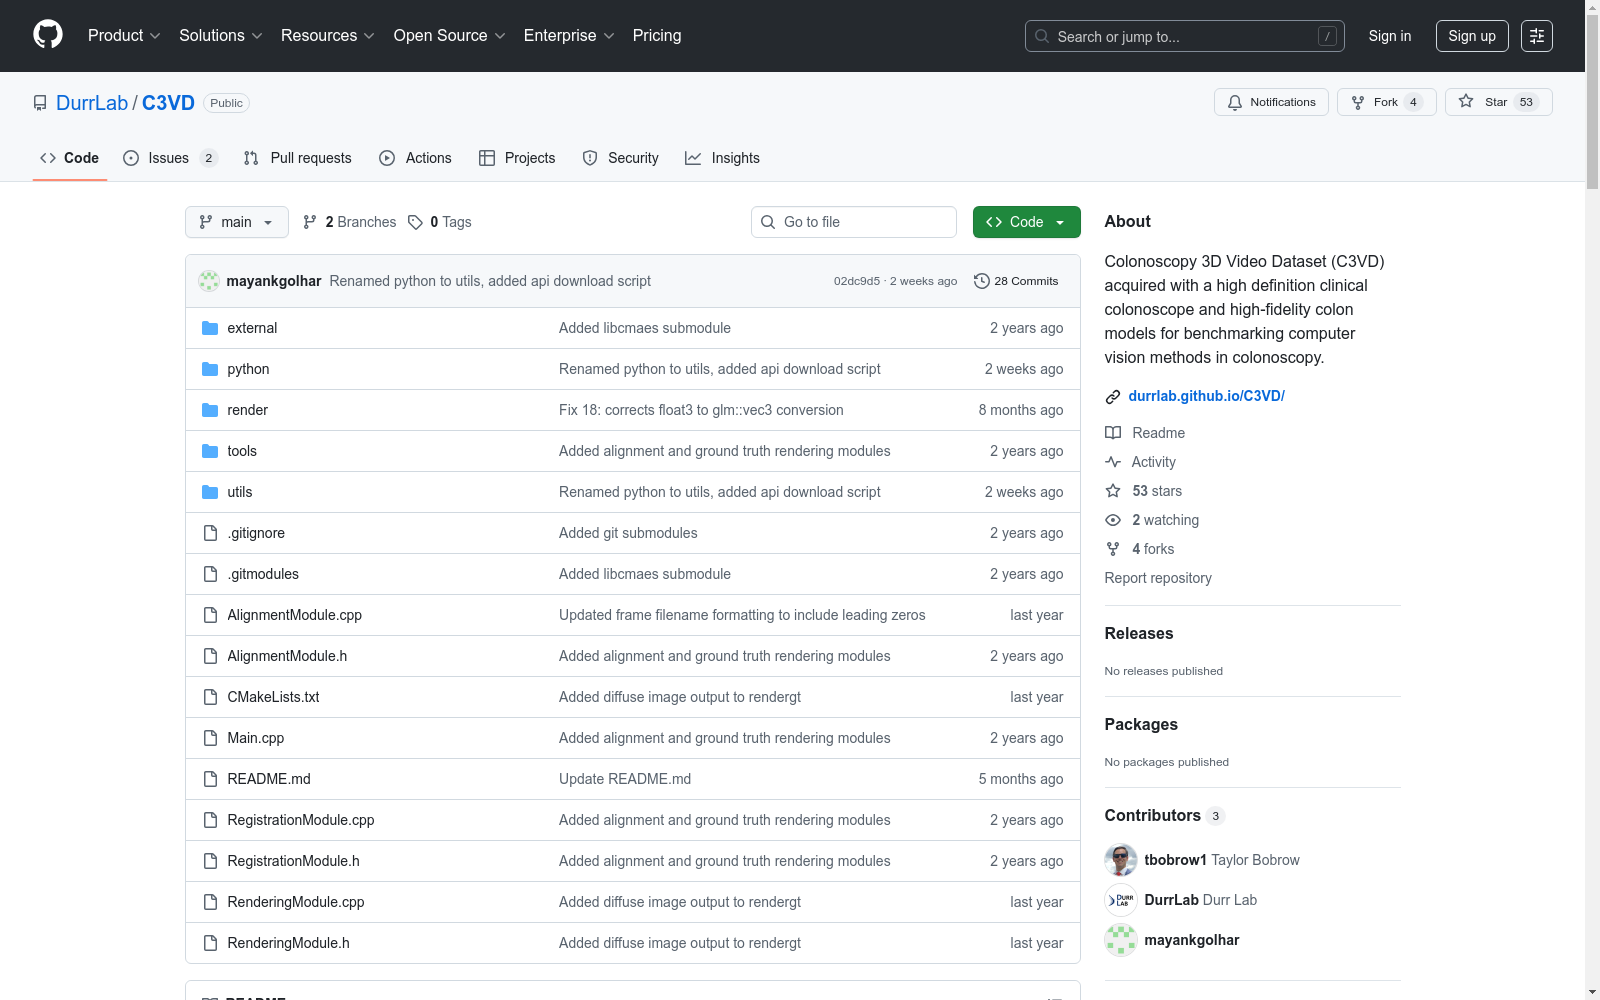Click the file icon beside CMakeLists.txt

click(x=210, y=697)
